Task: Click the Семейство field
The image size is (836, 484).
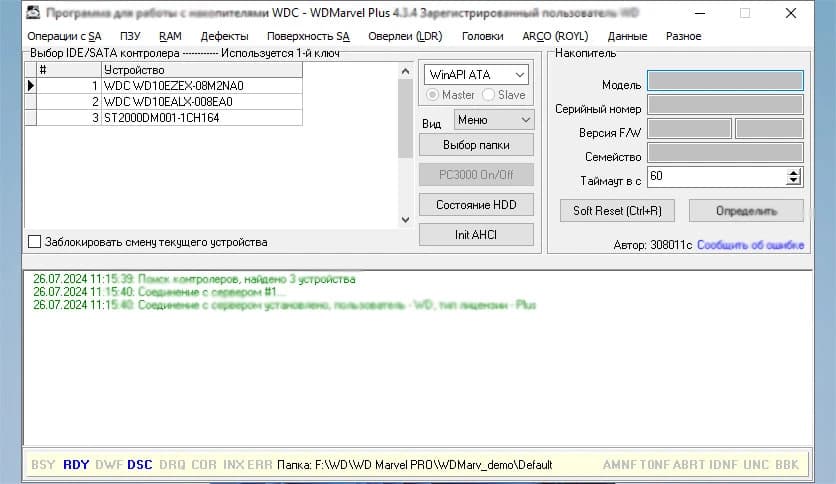Action: 725,152
